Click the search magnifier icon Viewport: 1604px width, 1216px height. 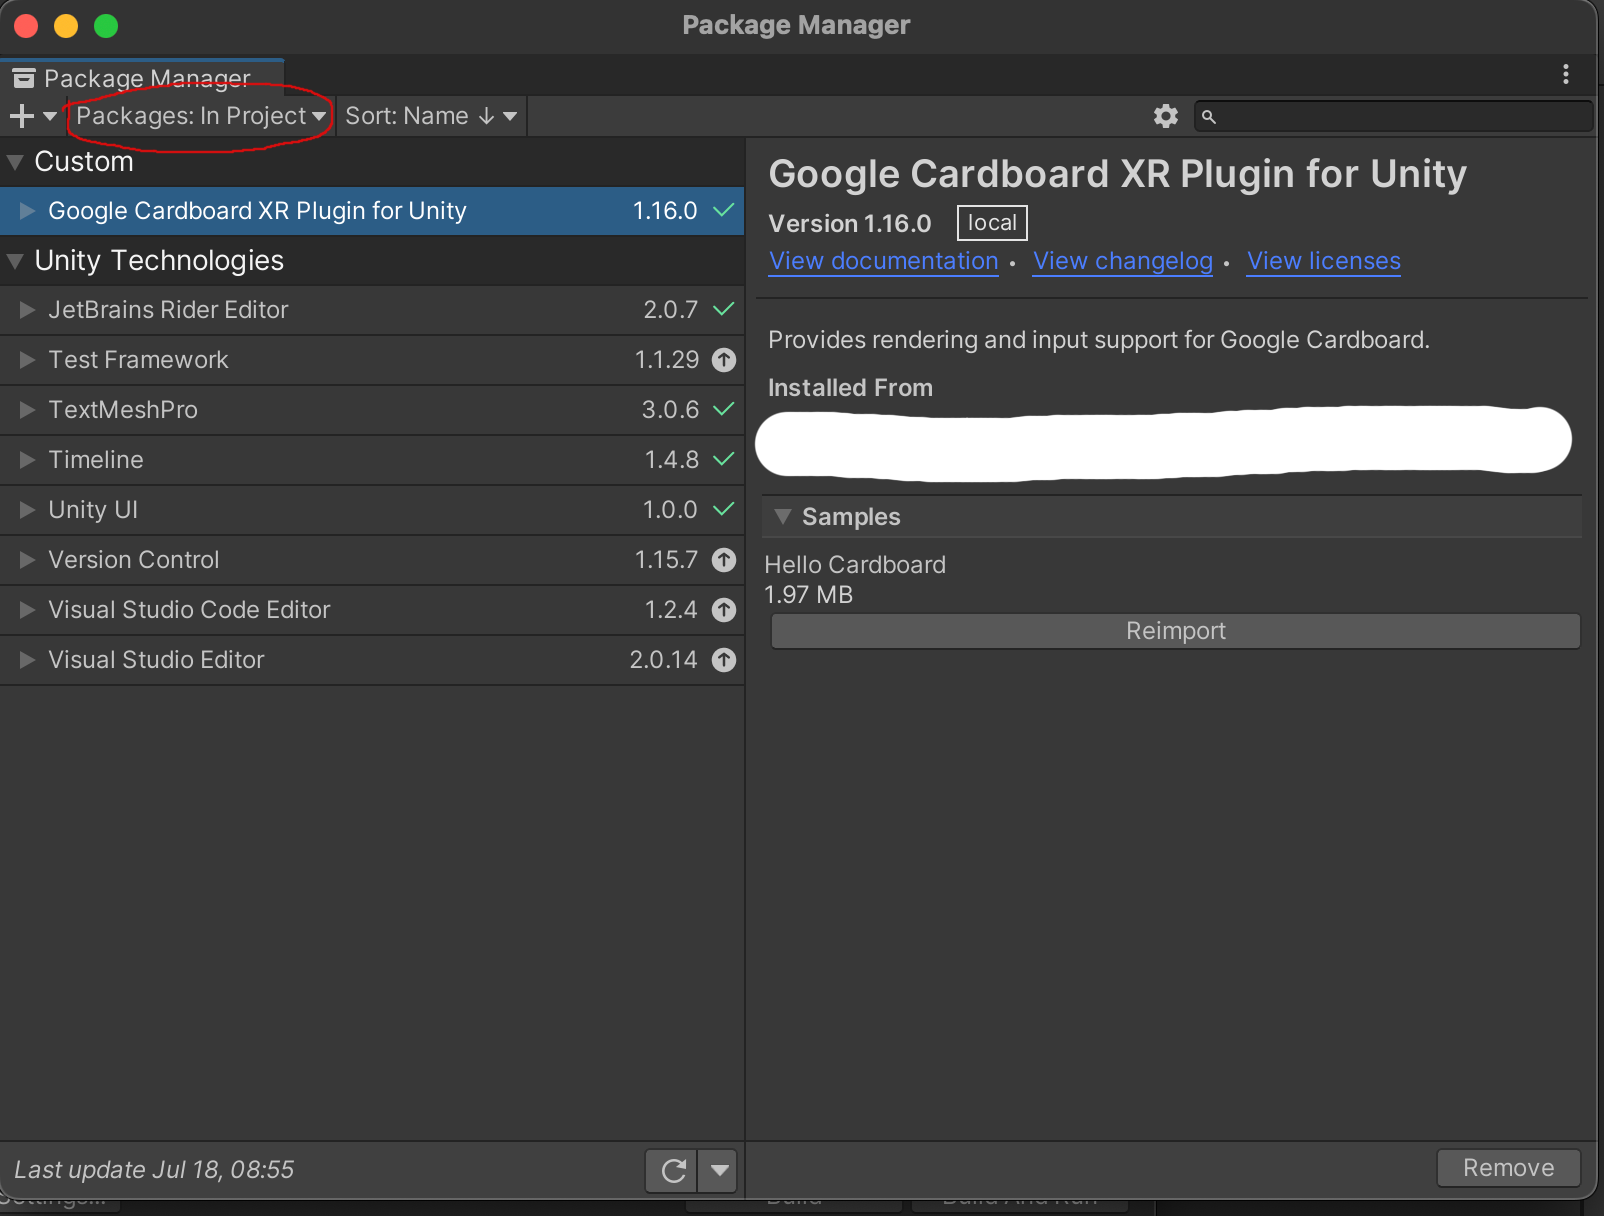(x=1209, y=117)
